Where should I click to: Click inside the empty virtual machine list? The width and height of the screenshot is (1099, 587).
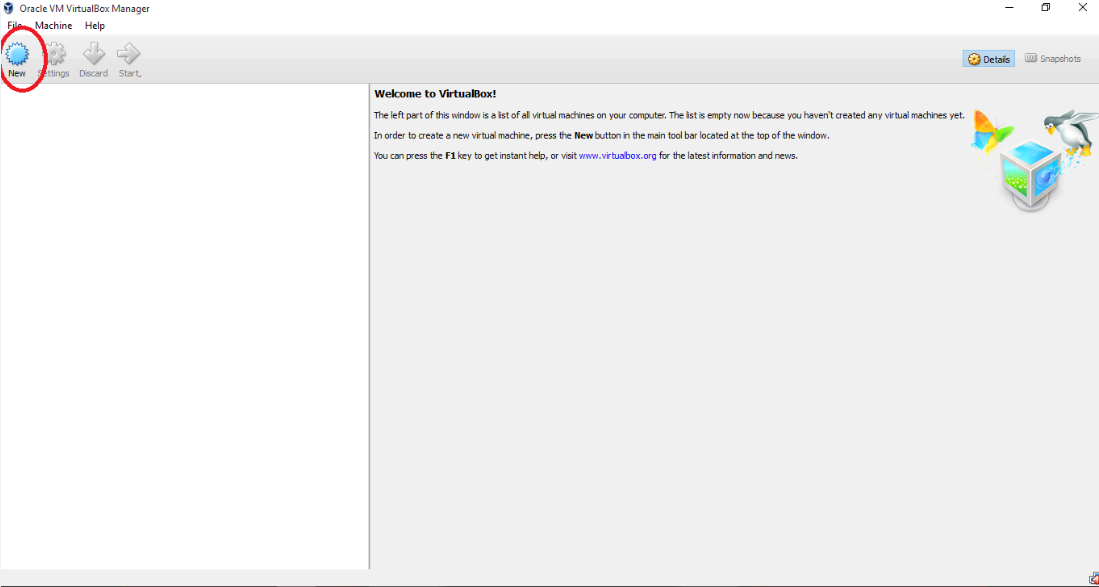tap(185, 320)
